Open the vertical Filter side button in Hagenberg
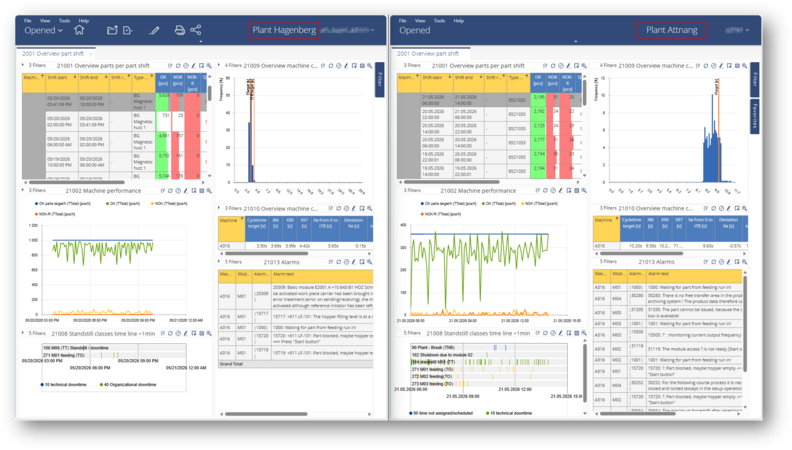 click(x=380, y=79)
